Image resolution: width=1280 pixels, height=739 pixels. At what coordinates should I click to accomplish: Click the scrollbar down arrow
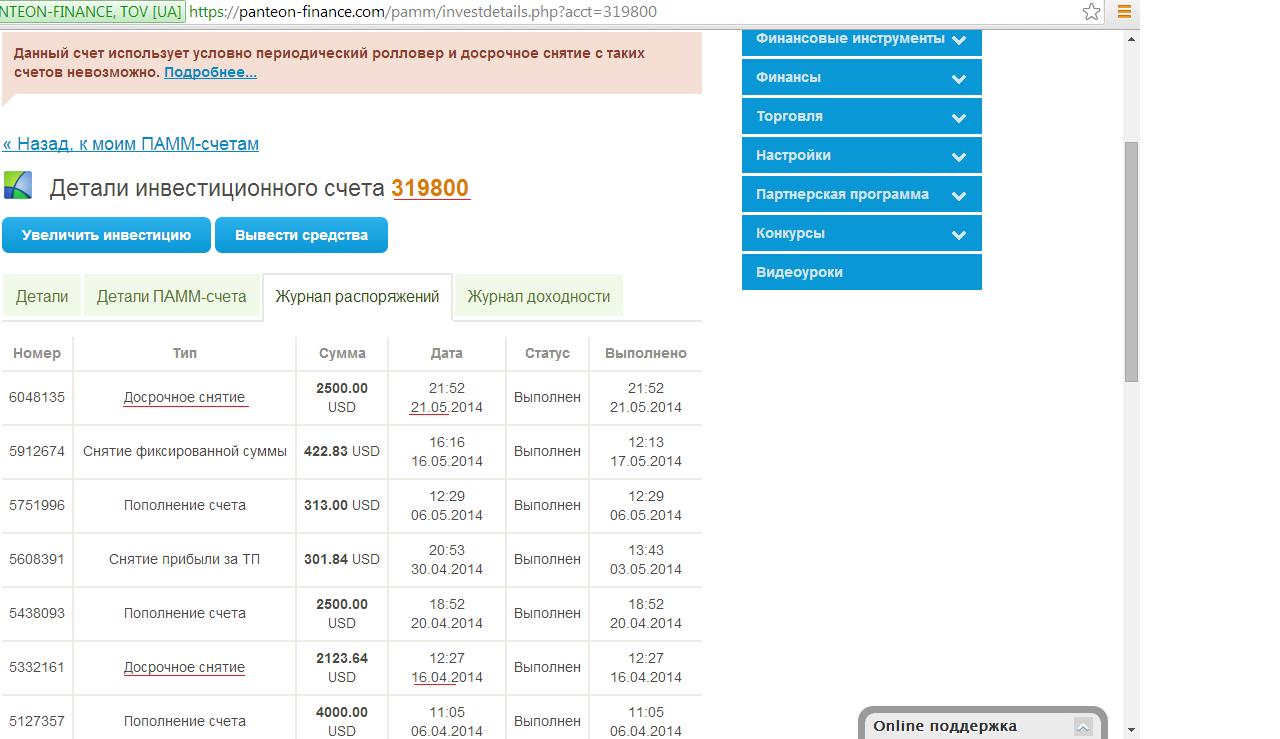(x=1131, y=730)
